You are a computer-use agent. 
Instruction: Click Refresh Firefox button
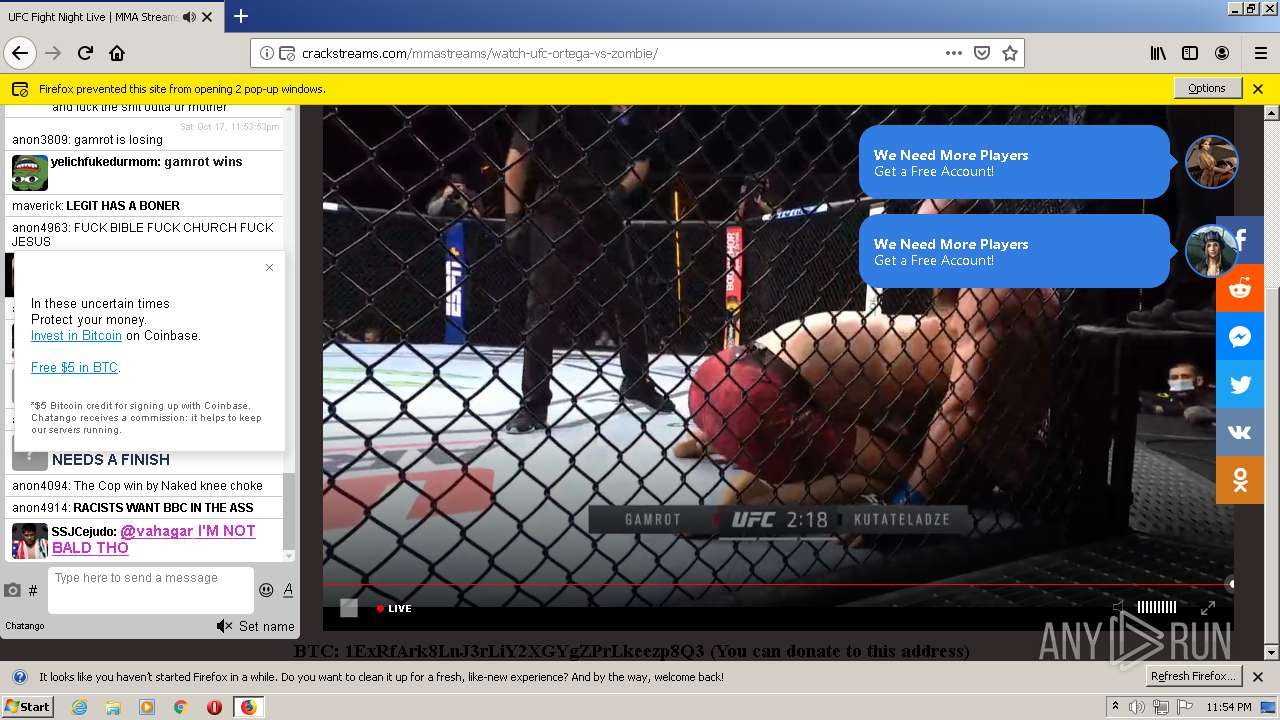pyautogui.click(x=1194, y=676)
